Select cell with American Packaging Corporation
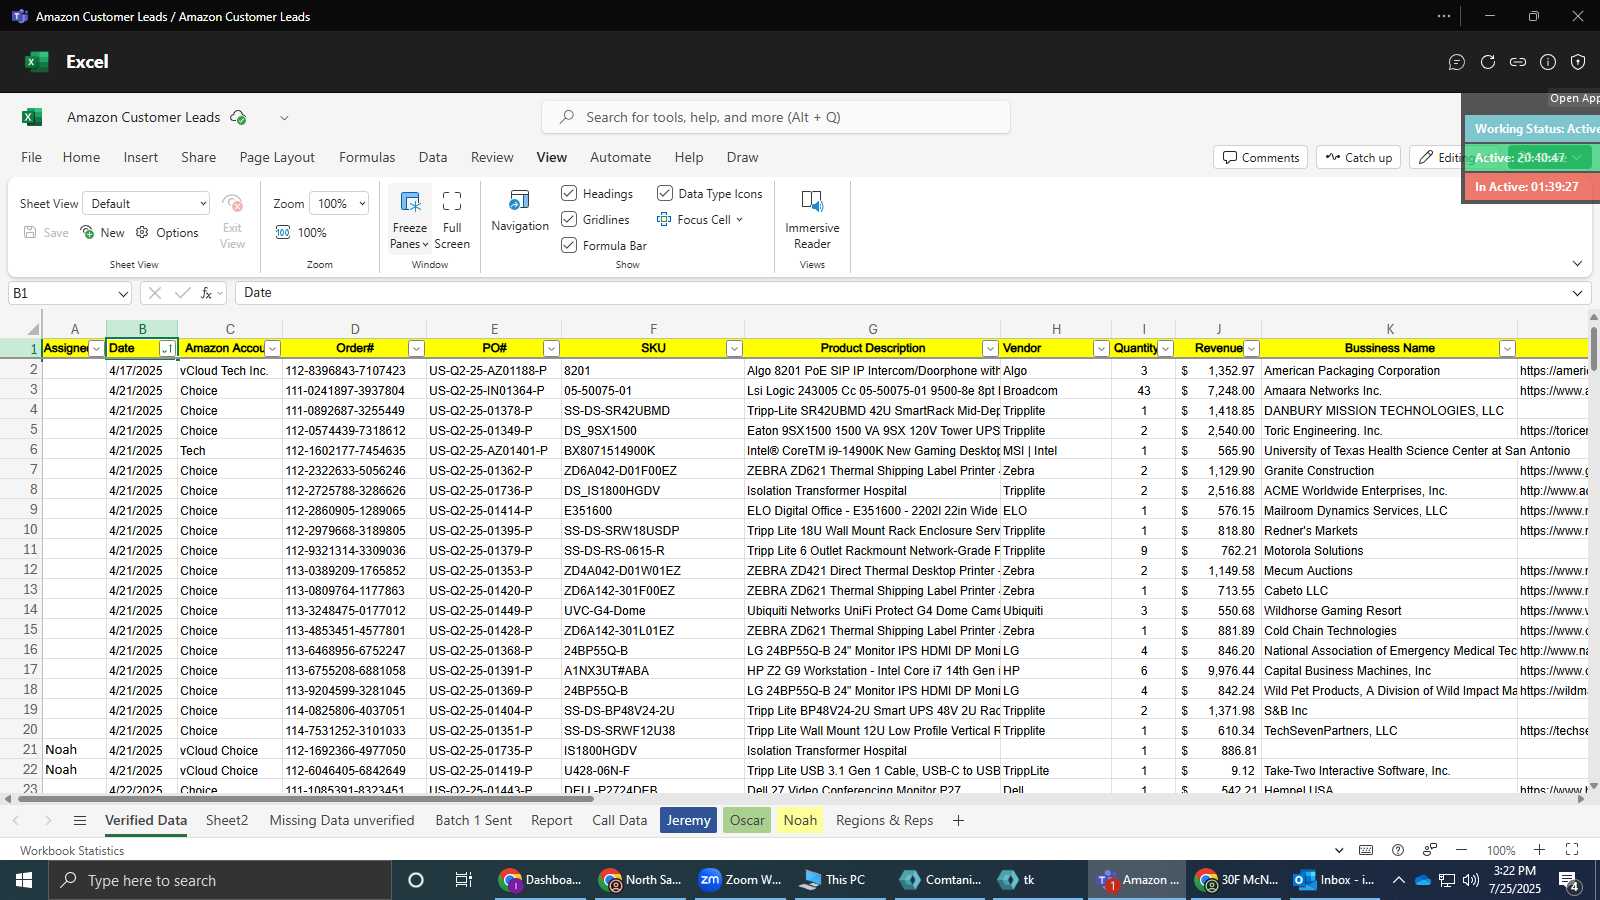This screenshot has height=900, width=1600. point(1389,370)
